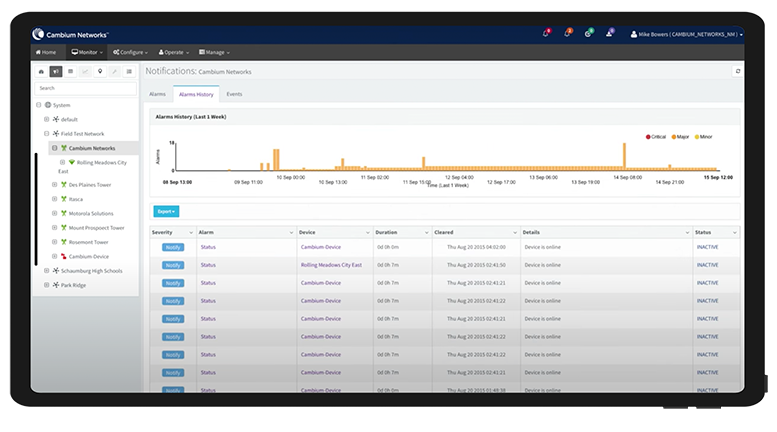Open the Operate menu
This screenshot has height=432, width=777.
[x=174, y=52]
